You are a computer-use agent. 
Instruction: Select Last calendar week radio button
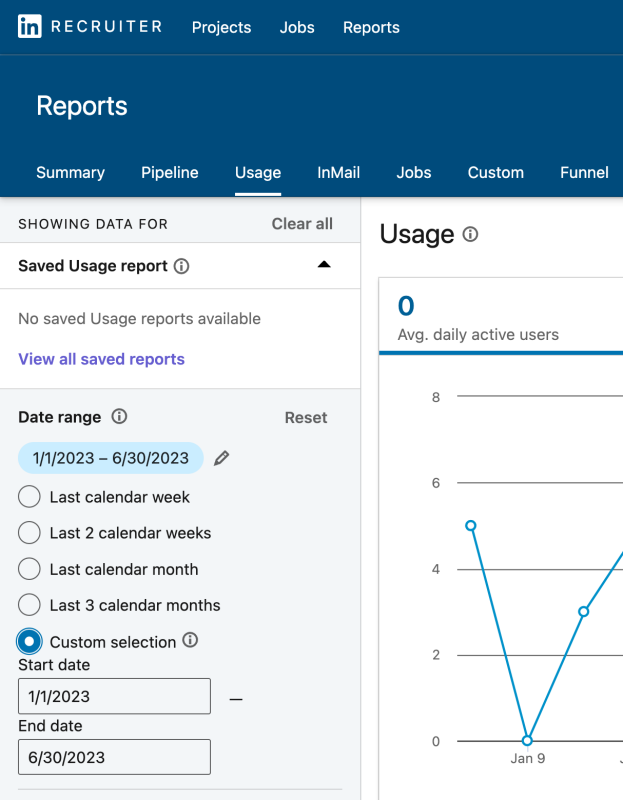click(29, 496)
